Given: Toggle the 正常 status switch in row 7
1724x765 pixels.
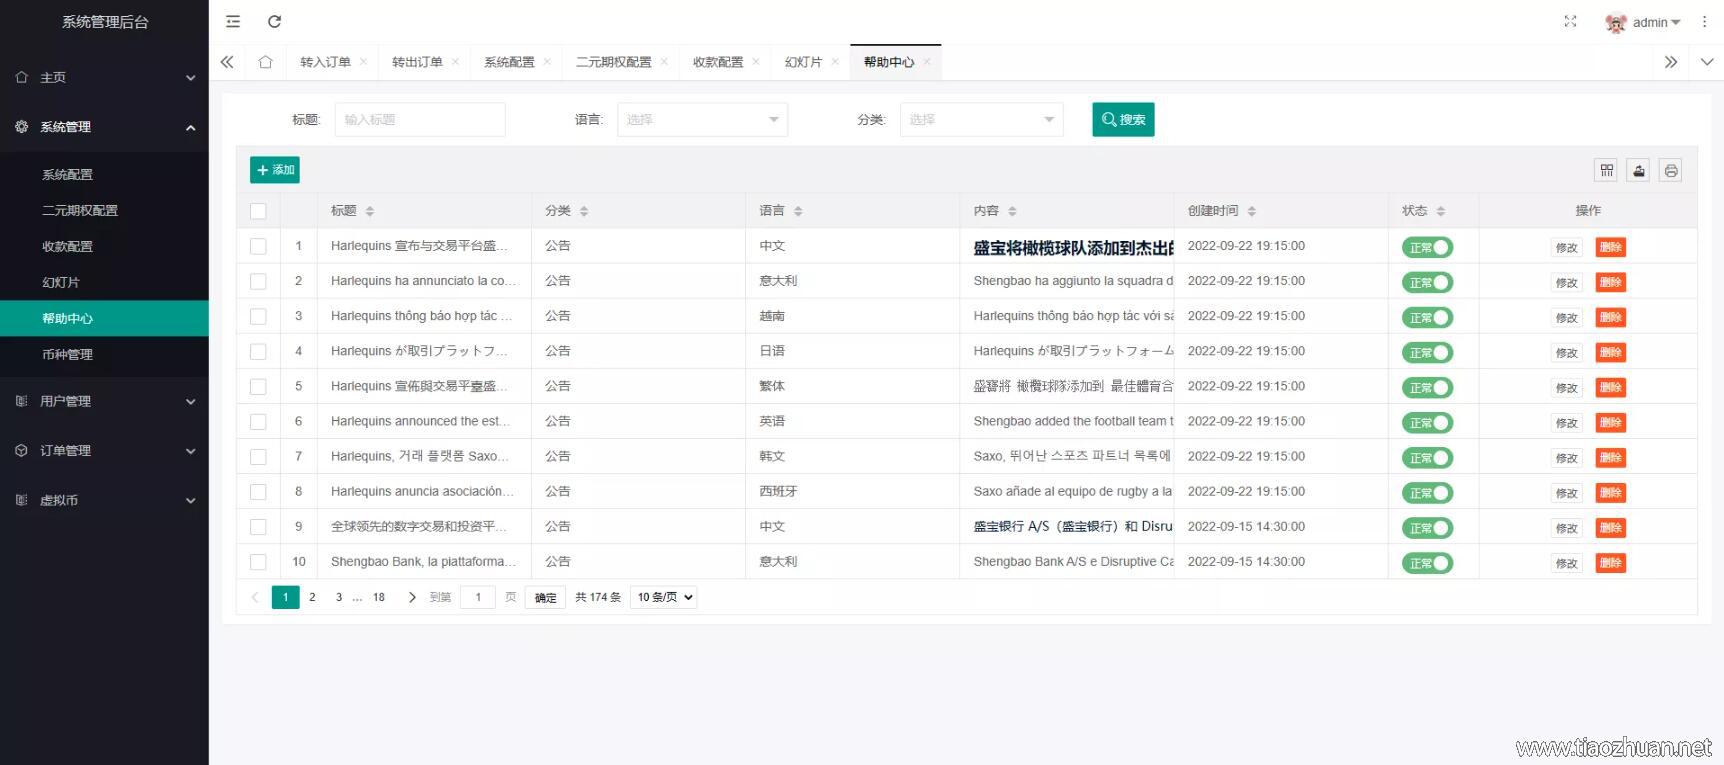Looking at the screenshot, I should click(1427, 457).
